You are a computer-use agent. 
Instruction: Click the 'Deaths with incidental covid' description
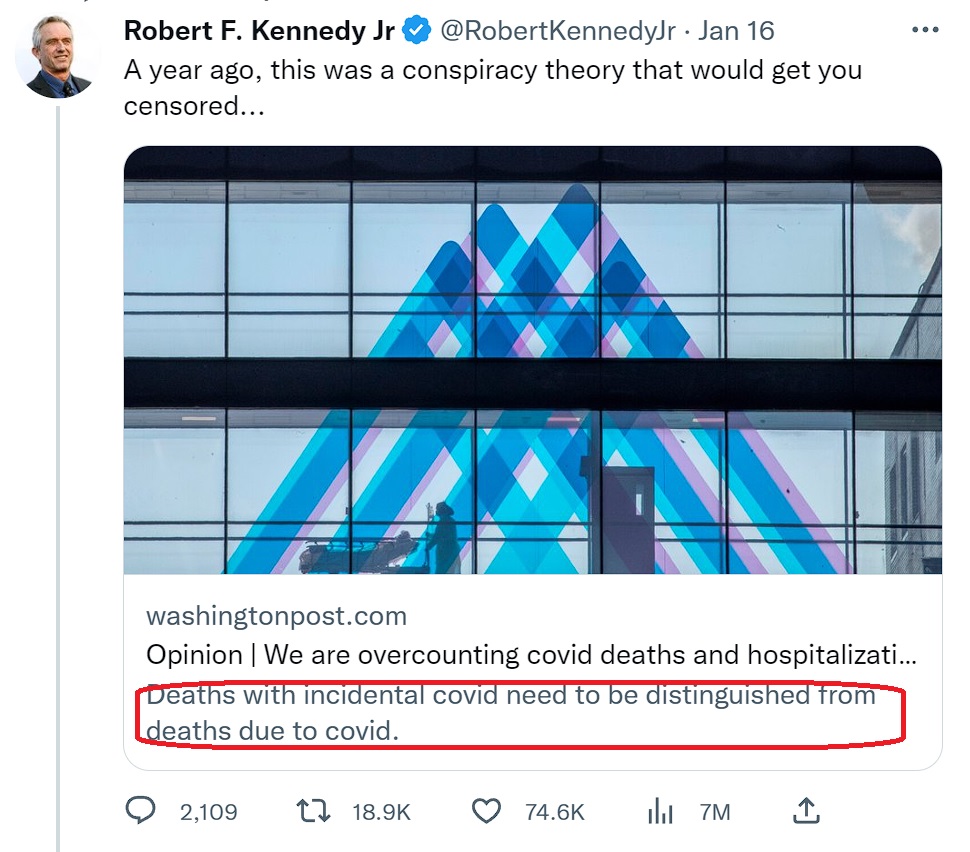click(x=510, y=712)
